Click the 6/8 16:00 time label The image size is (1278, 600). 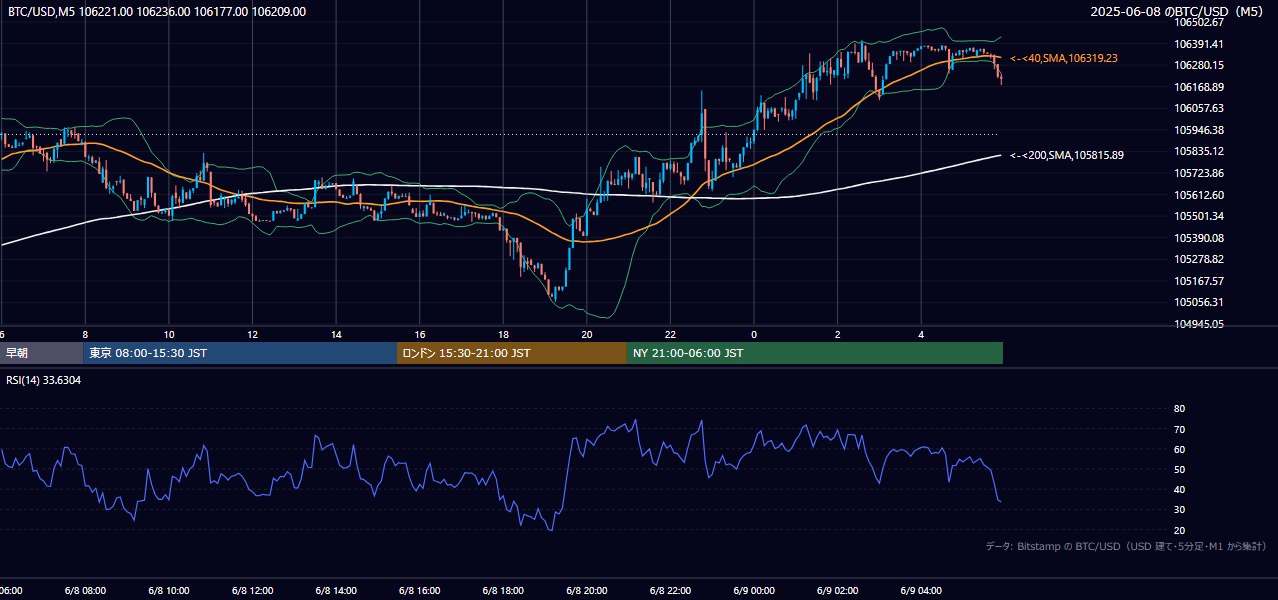[x=419, y=590]
